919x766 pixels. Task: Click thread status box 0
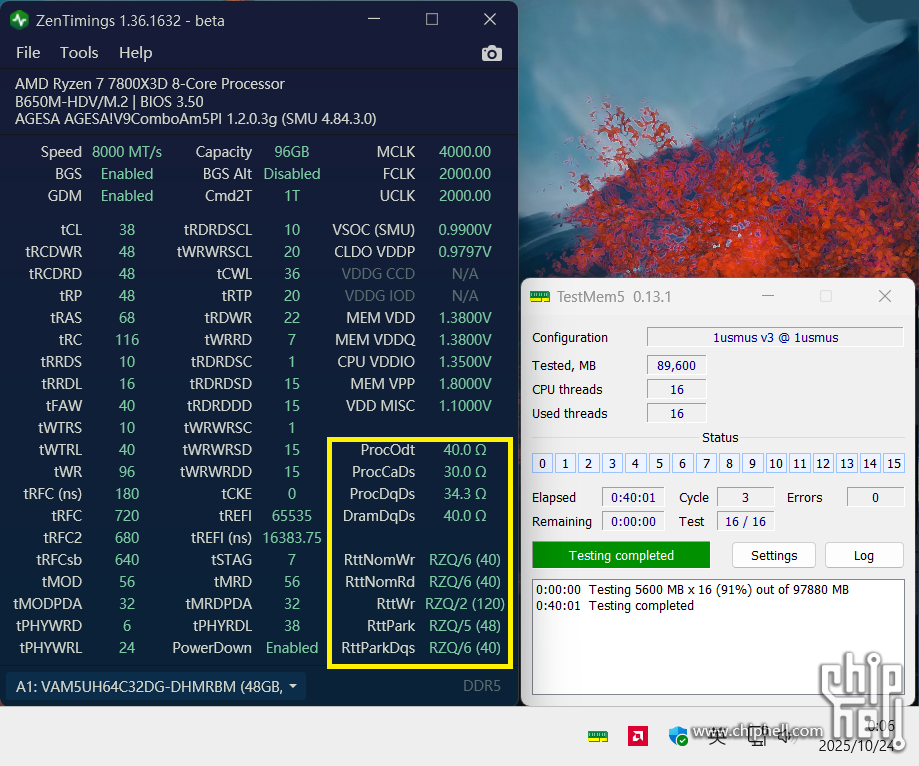542,463
